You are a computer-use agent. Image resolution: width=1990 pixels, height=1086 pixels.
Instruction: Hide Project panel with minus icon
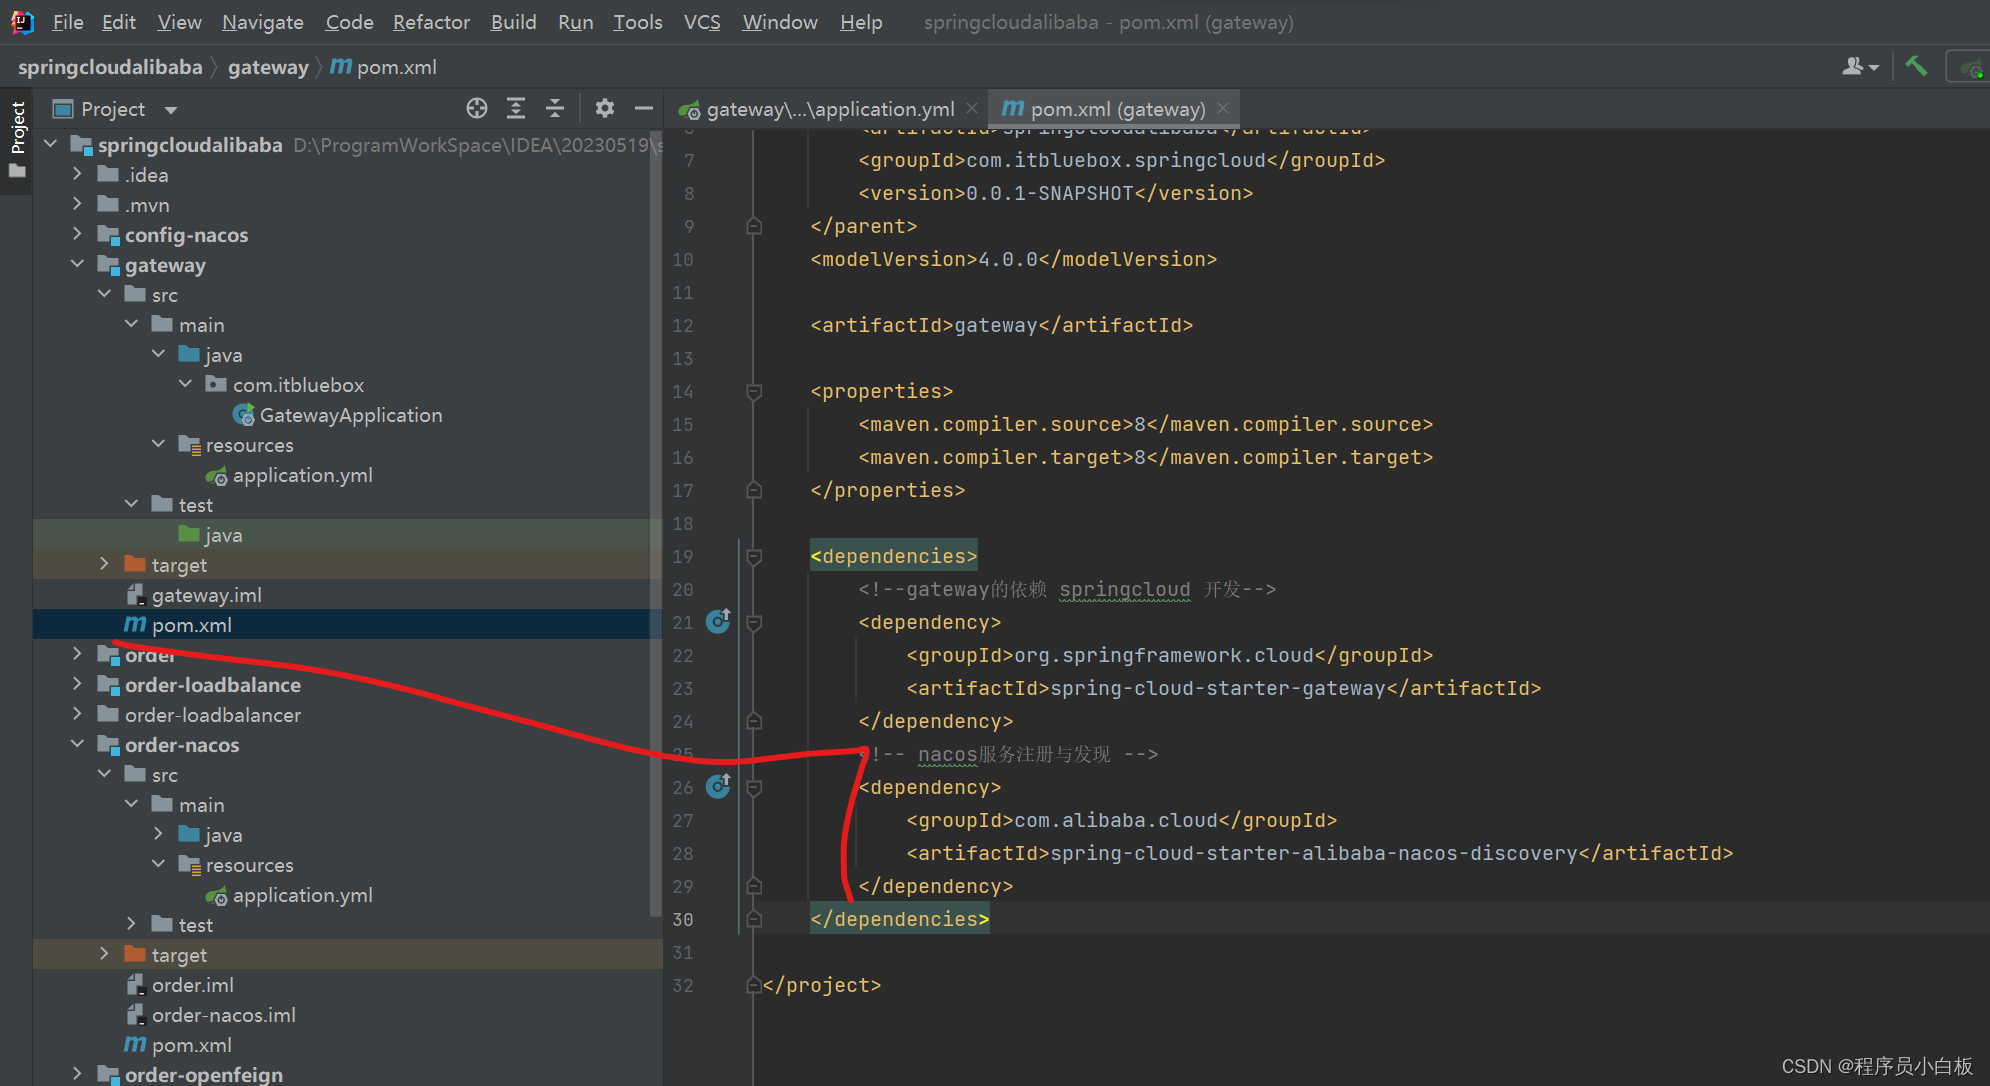click(644, 108)
